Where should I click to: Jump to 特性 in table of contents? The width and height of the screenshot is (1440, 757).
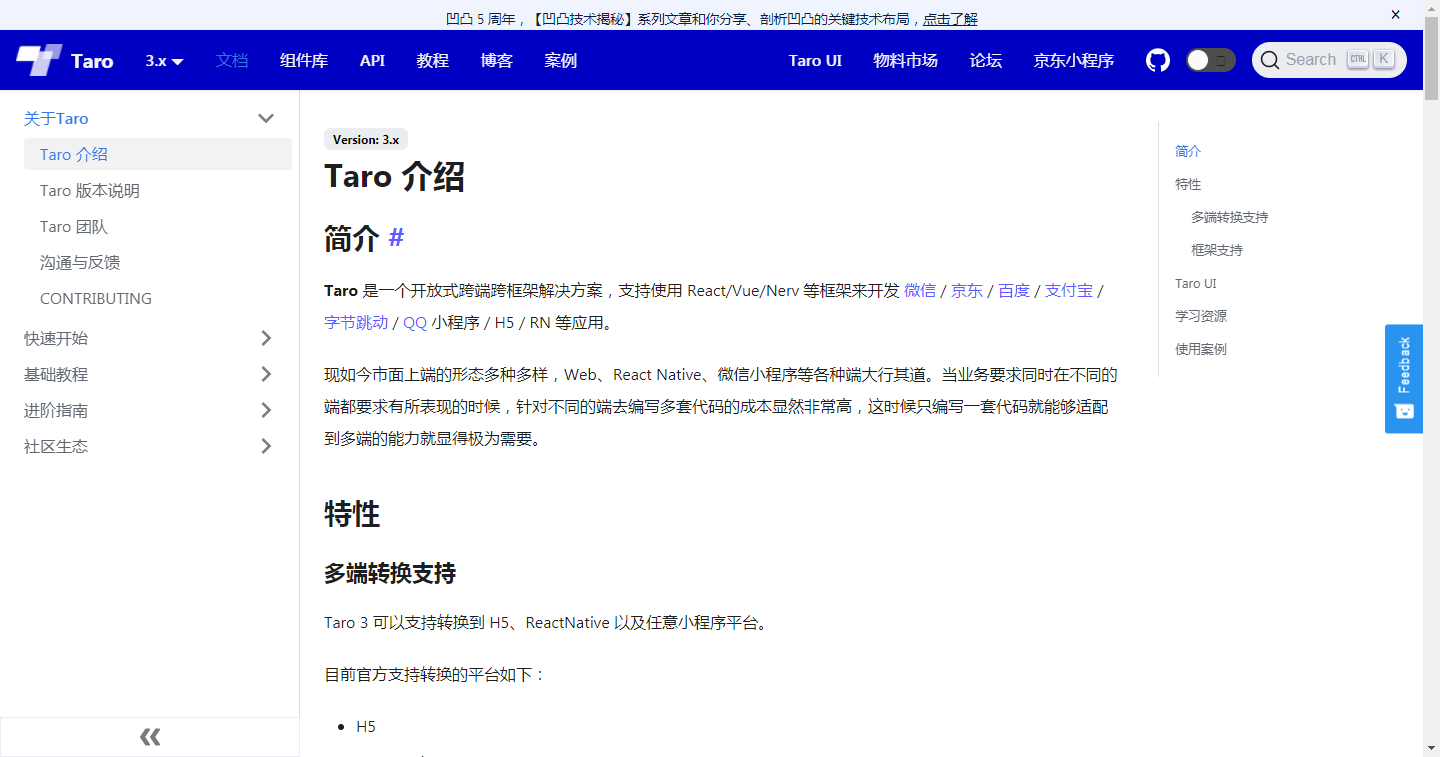click(1188, 184)
